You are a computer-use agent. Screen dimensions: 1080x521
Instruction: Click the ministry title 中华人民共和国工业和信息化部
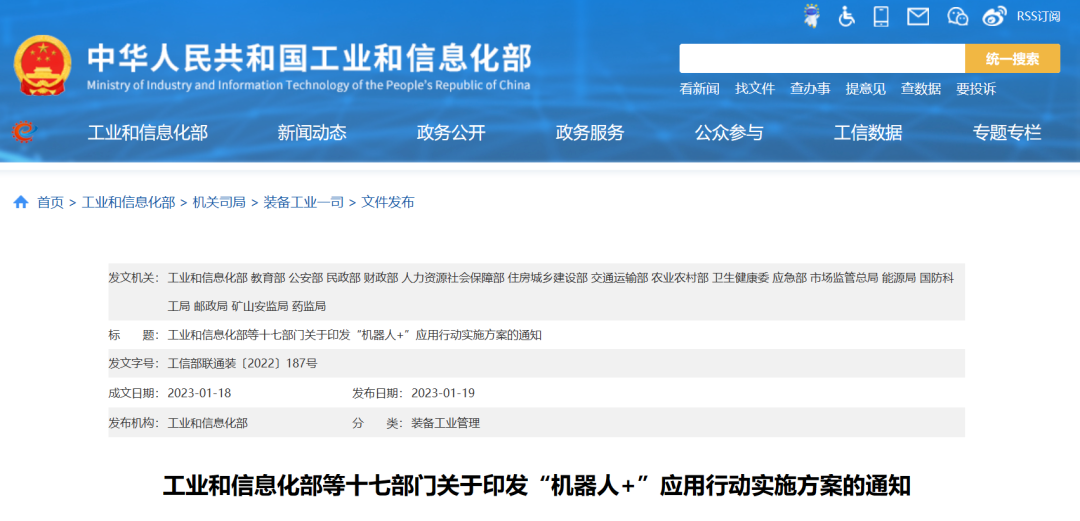pyautogui.click(x=309, y=58)
